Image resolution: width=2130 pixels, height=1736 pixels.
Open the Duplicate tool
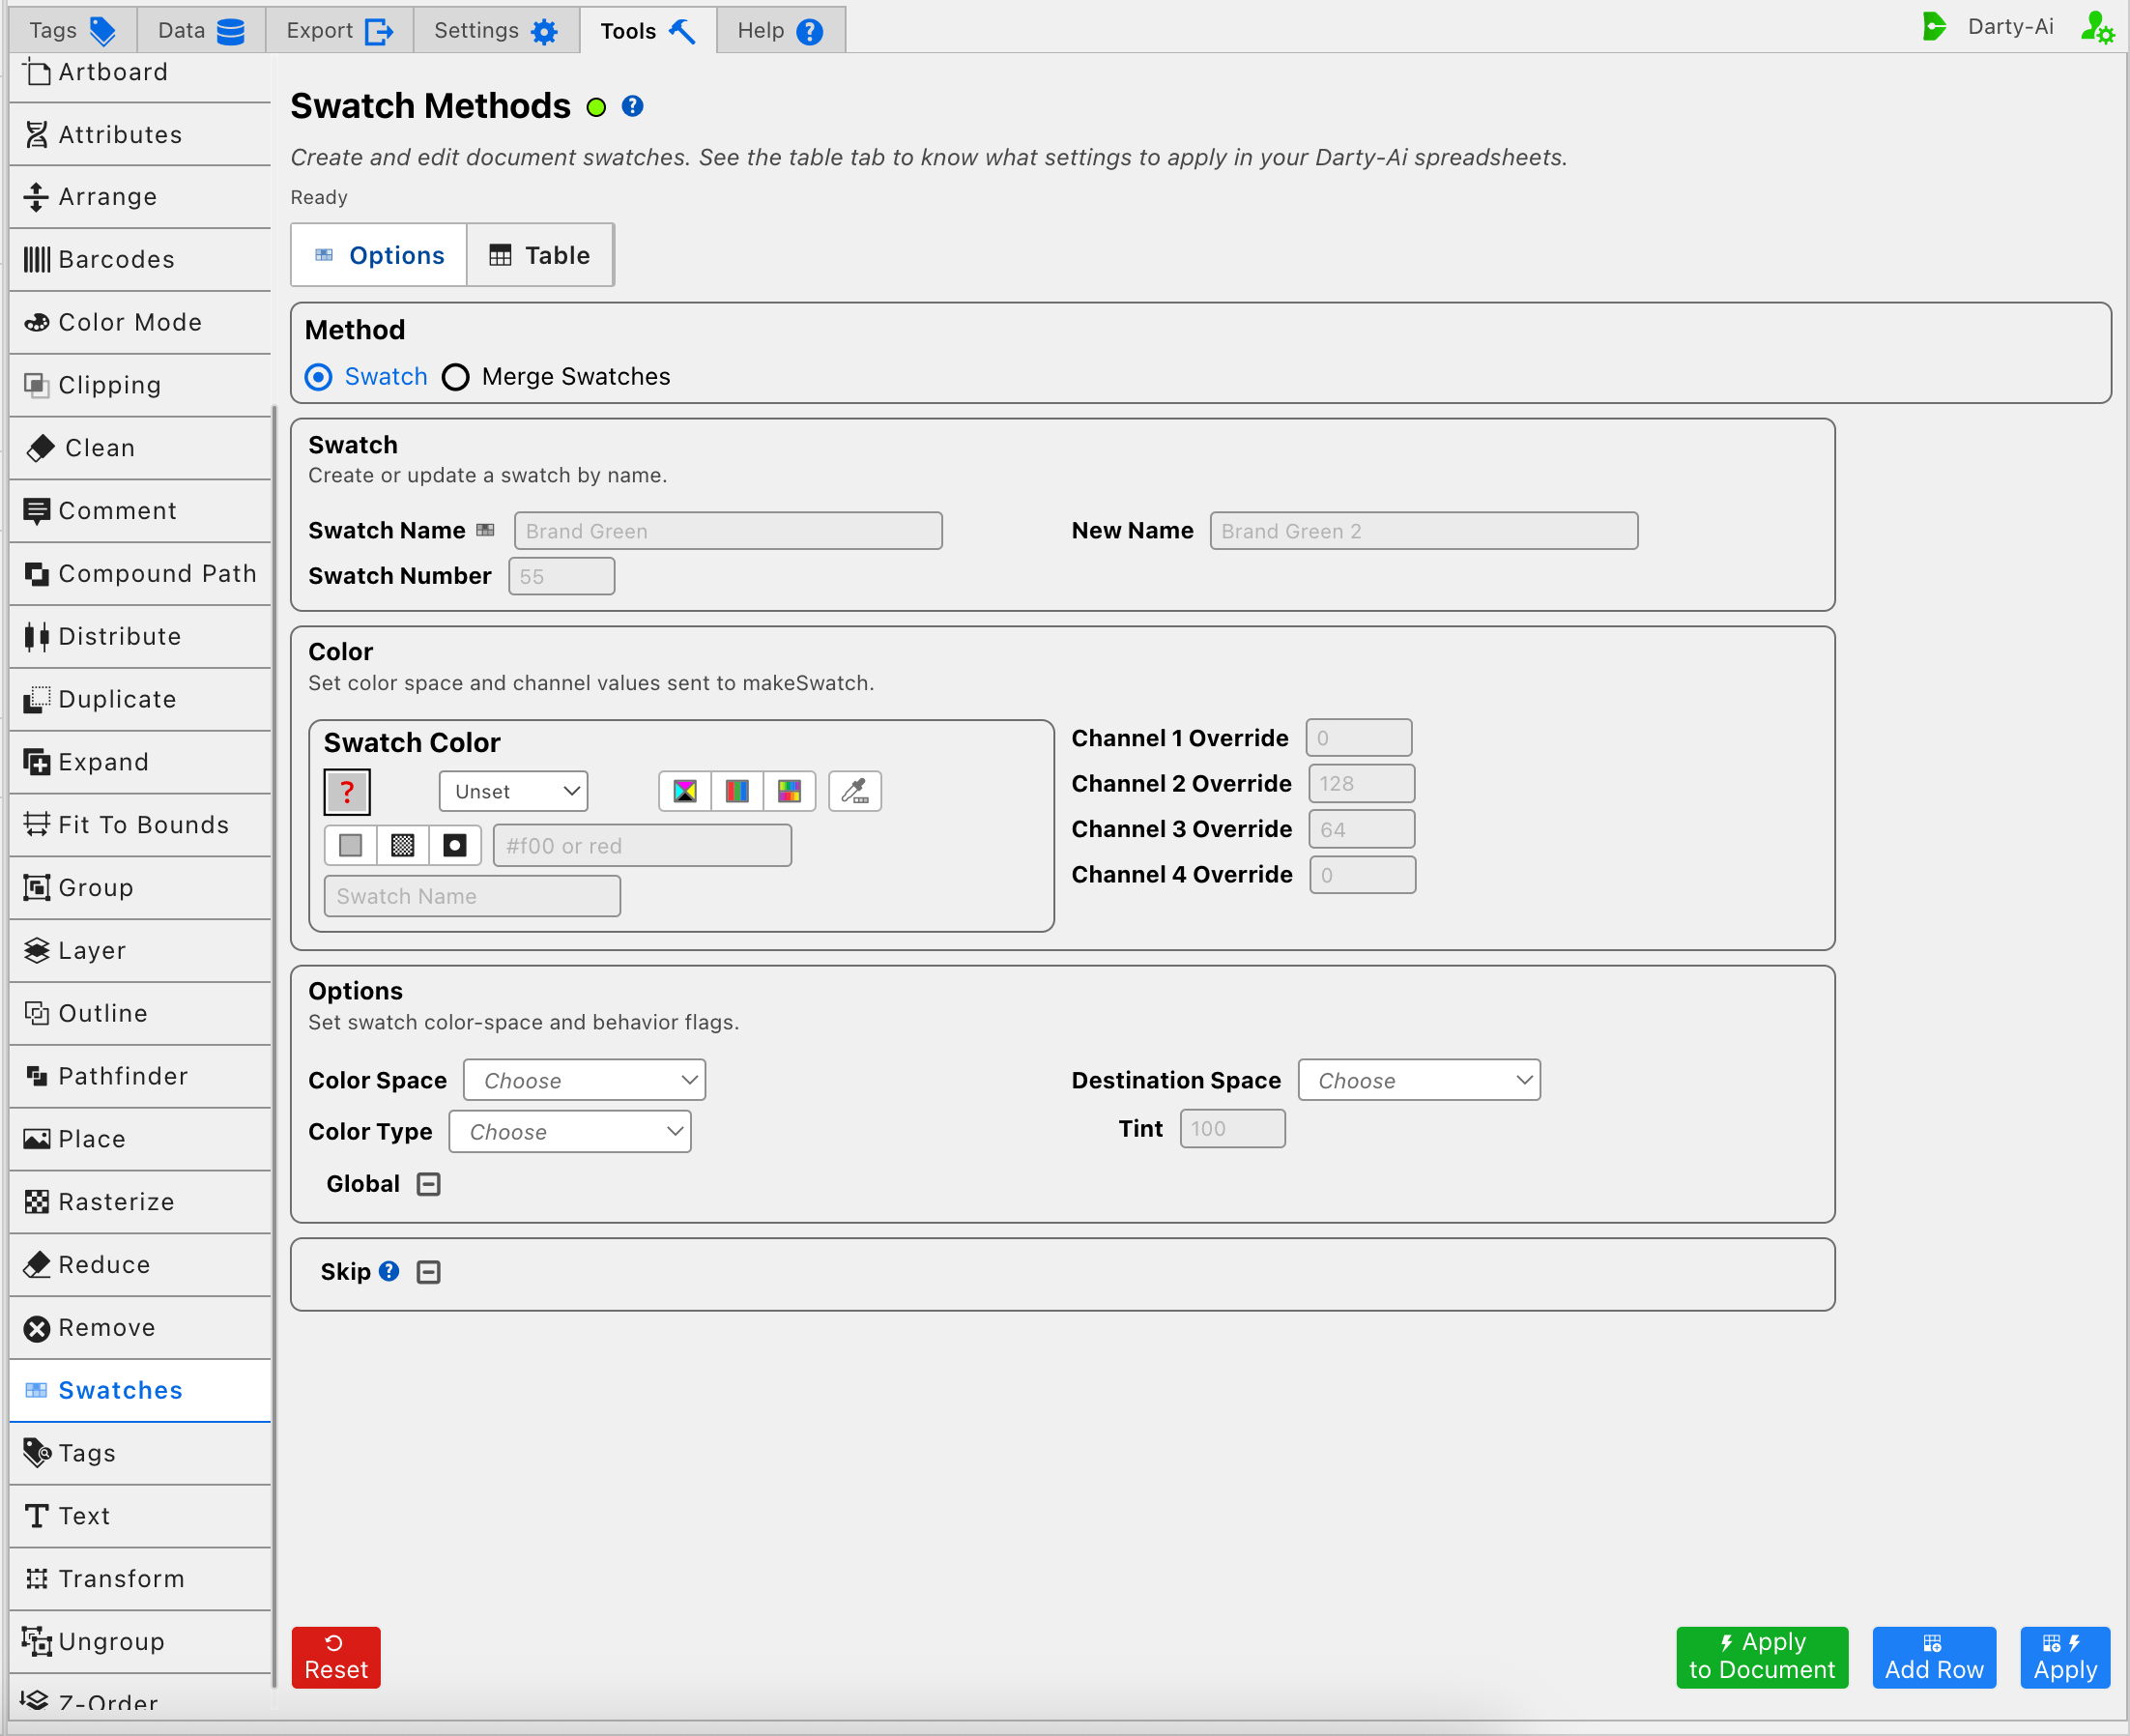coord(139,699)
